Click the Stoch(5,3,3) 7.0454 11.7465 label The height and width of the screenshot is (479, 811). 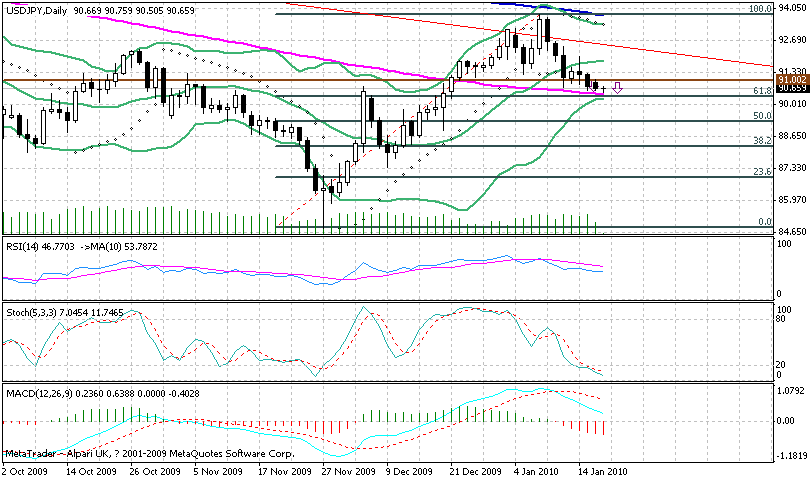[x=65, y=313]
